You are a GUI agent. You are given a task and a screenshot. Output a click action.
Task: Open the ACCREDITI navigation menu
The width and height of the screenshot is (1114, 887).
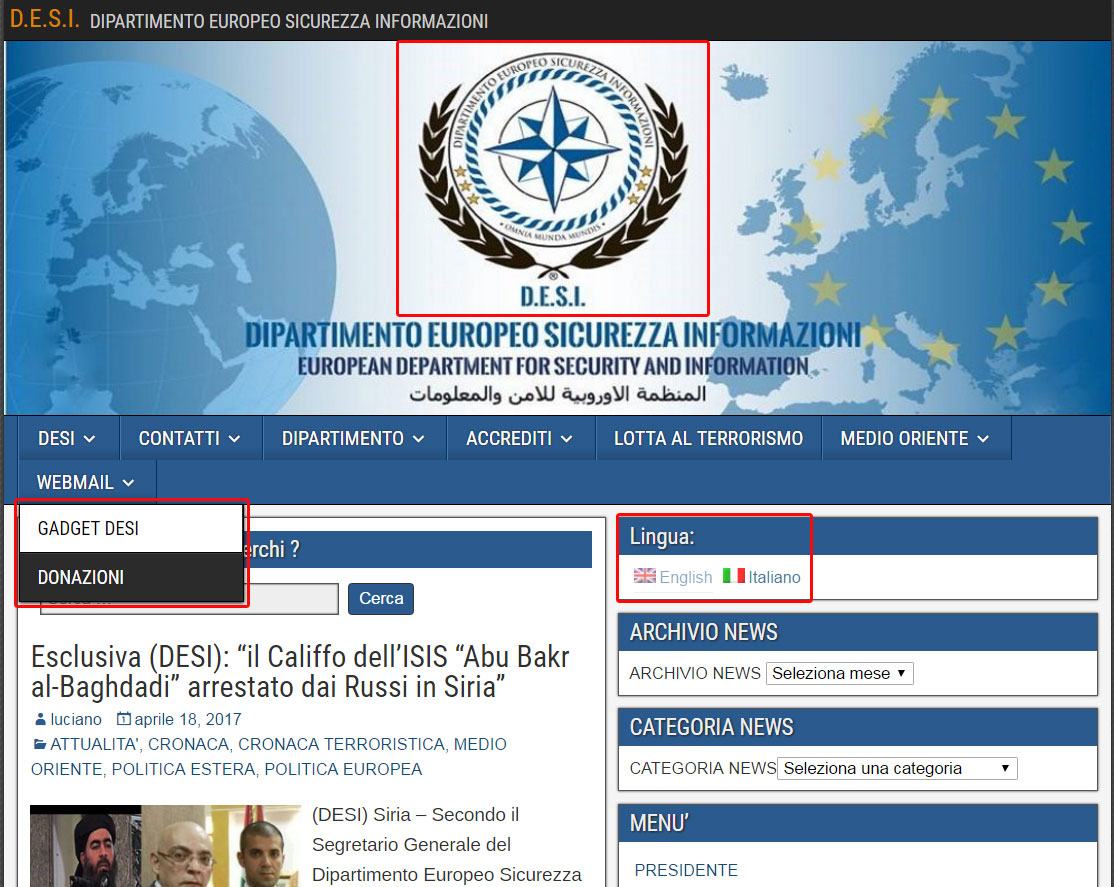(x=519, y=439)
